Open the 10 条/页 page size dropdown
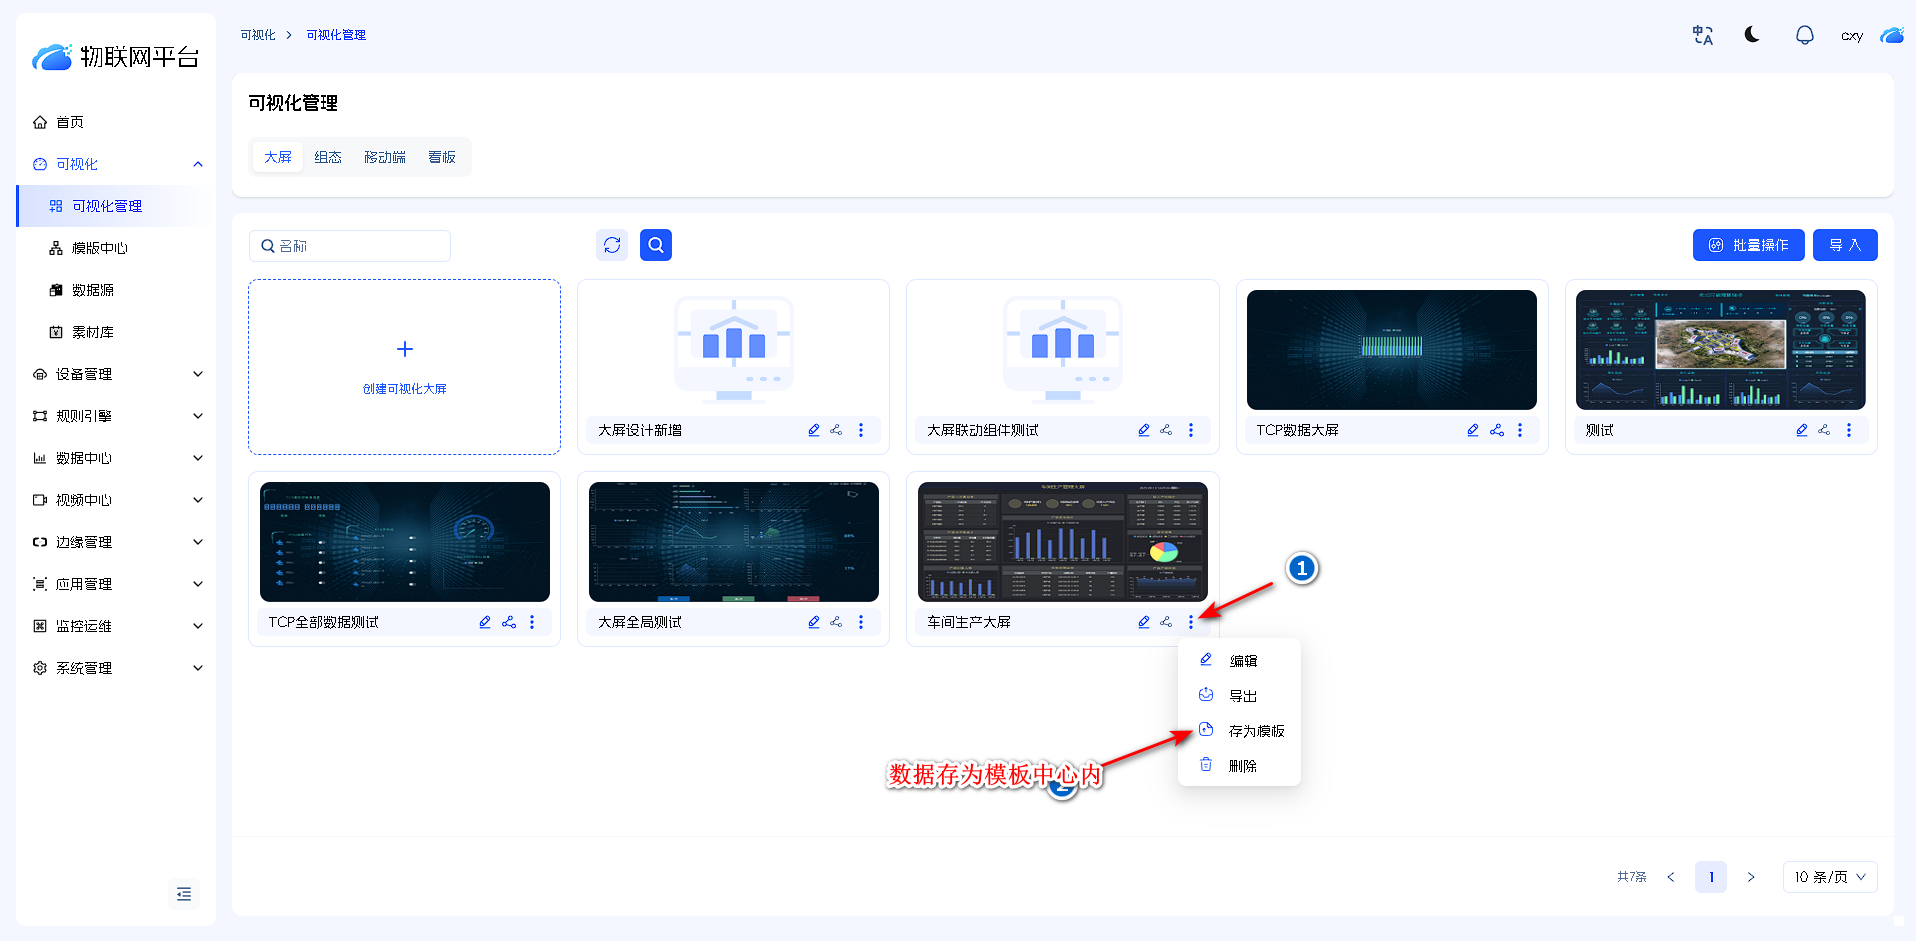 click(1829, 877)
